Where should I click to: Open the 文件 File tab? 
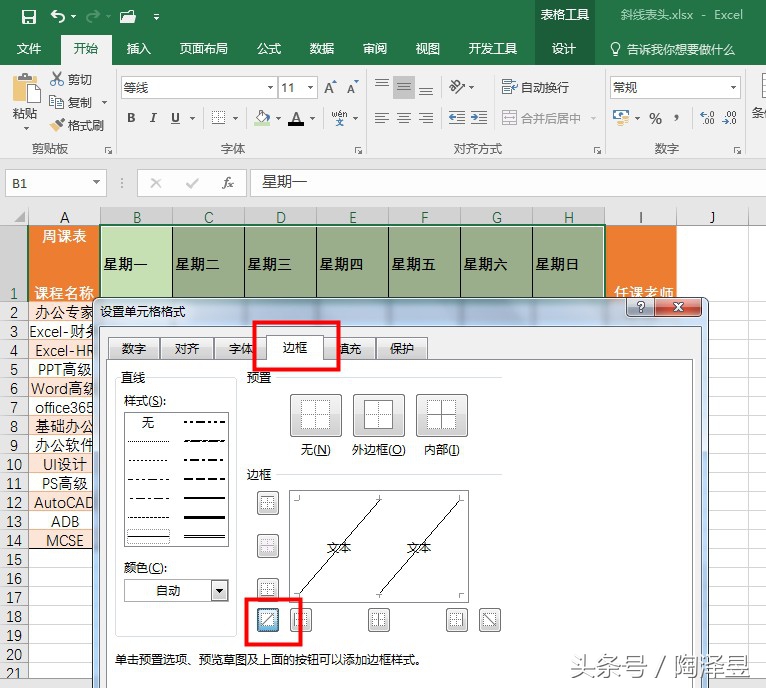pyautogui.click(x=29, y=49)
